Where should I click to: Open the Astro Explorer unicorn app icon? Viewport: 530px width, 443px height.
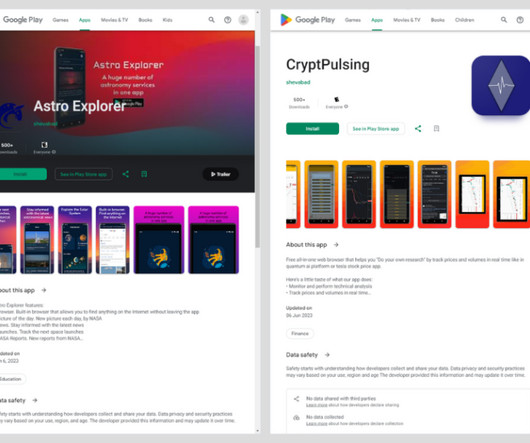(x=11, y=116)
